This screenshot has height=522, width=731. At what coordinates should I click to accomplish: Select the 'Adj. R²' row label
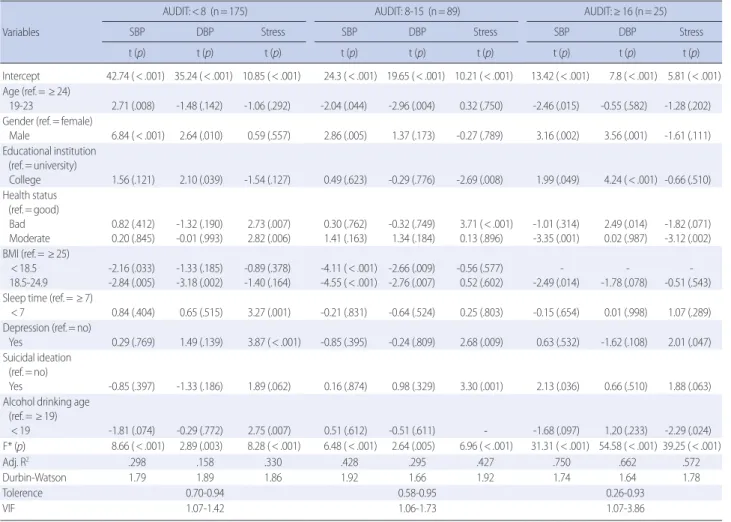tap(15, 462)
